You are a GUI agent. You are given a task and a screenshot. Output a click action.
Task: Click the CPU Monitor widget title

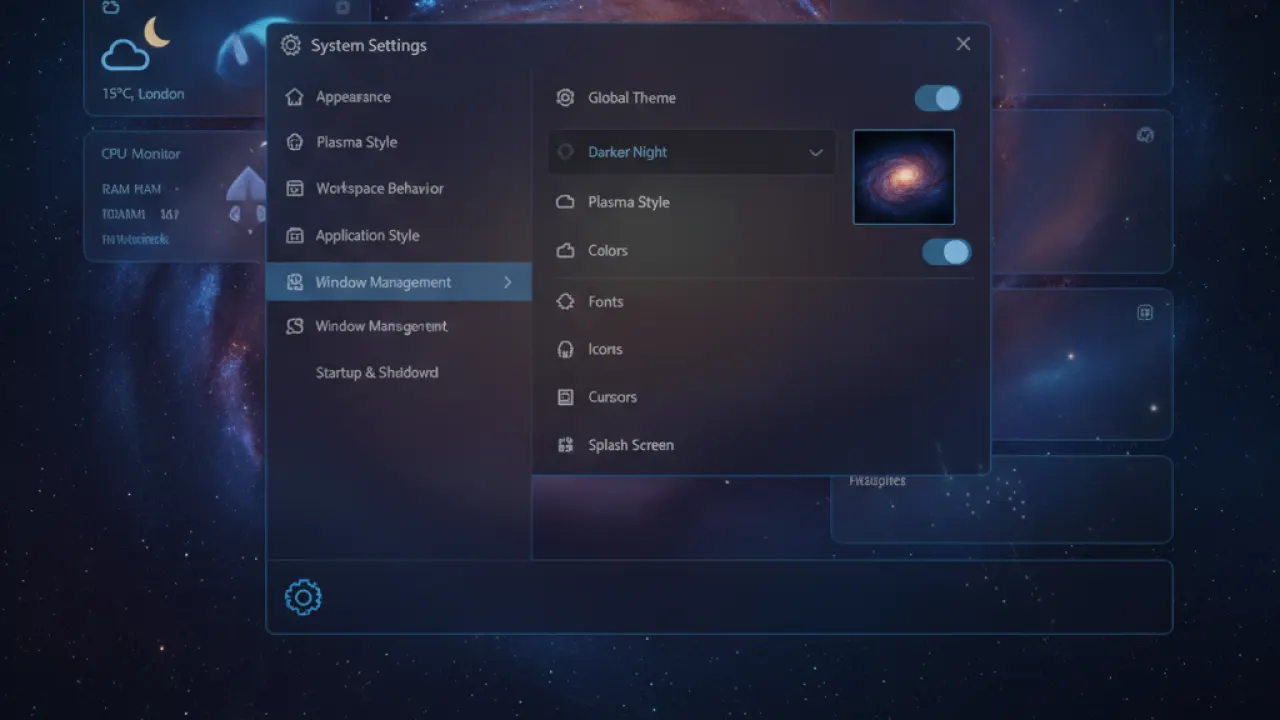point(141,154)
